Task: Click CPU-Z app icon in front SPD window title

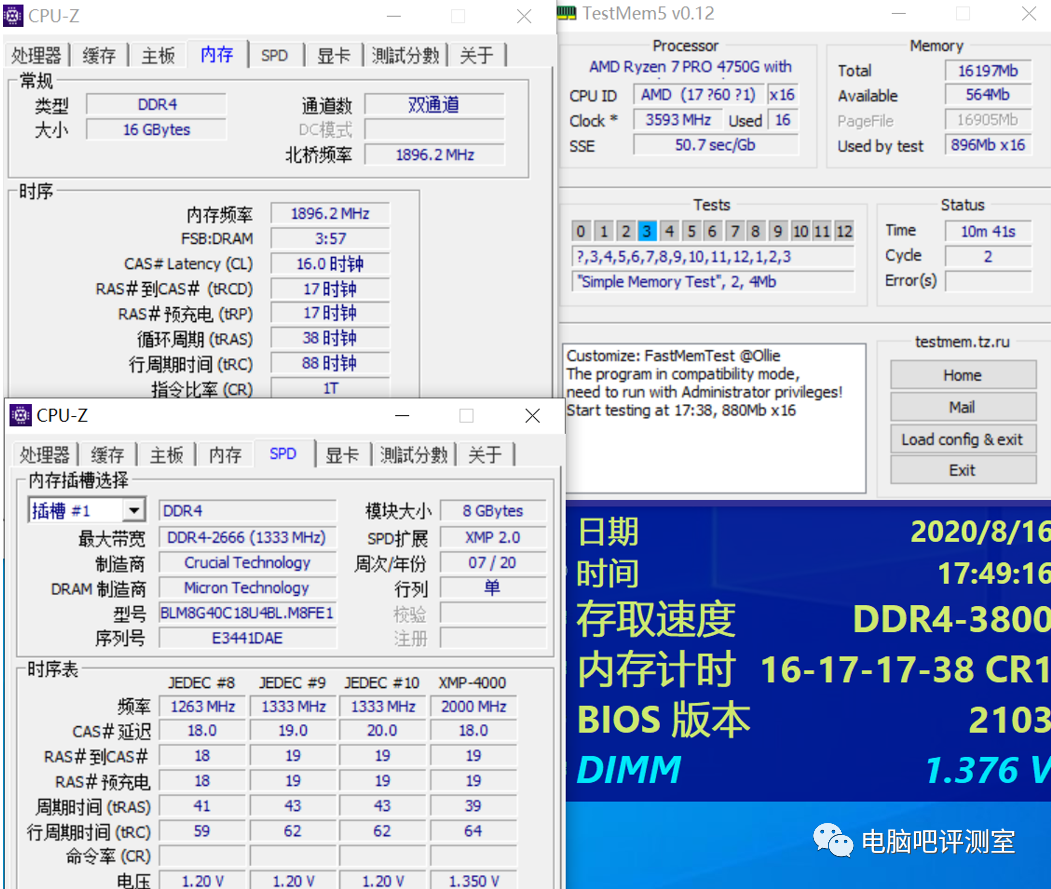Action: click(20, 416)
